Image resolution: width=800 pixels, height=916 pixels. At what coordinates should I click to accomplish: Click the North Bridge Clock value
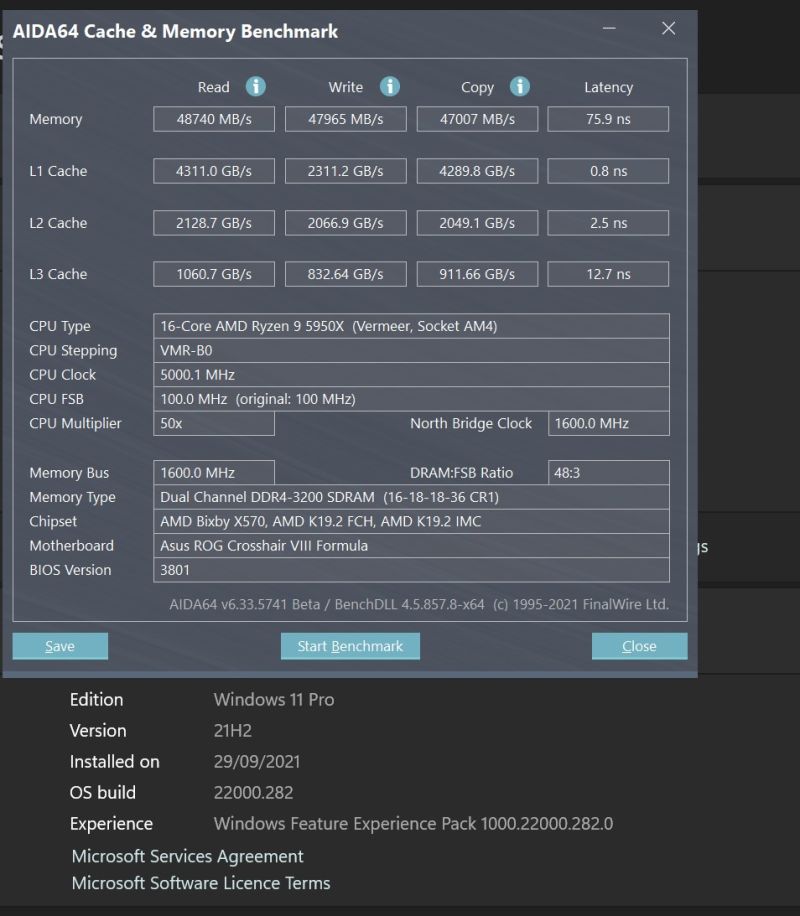pos(608,423)
